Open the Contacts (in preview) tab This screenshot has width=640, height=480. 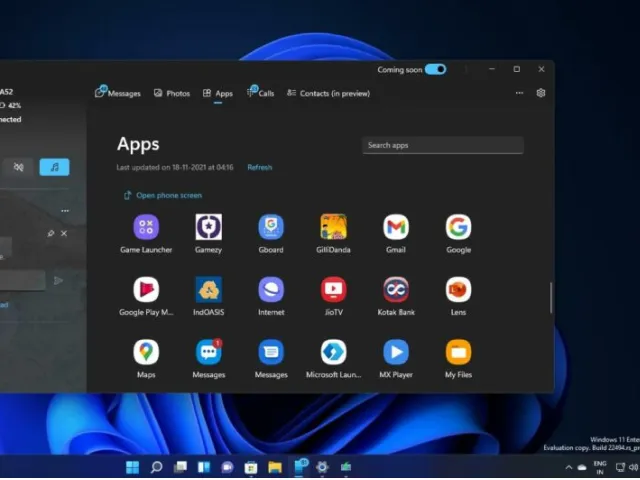[x=329, y=93]
